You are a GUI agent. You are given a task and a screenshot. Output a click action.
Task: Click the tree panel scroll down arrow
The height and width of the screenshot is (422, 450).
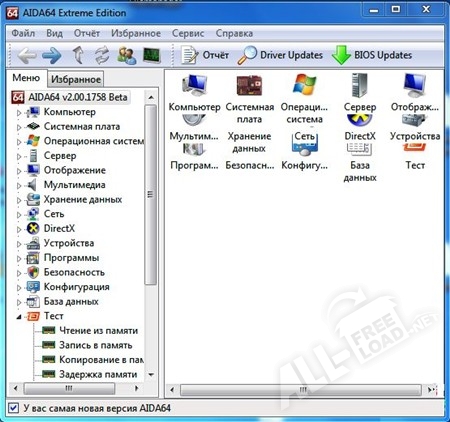151,375
